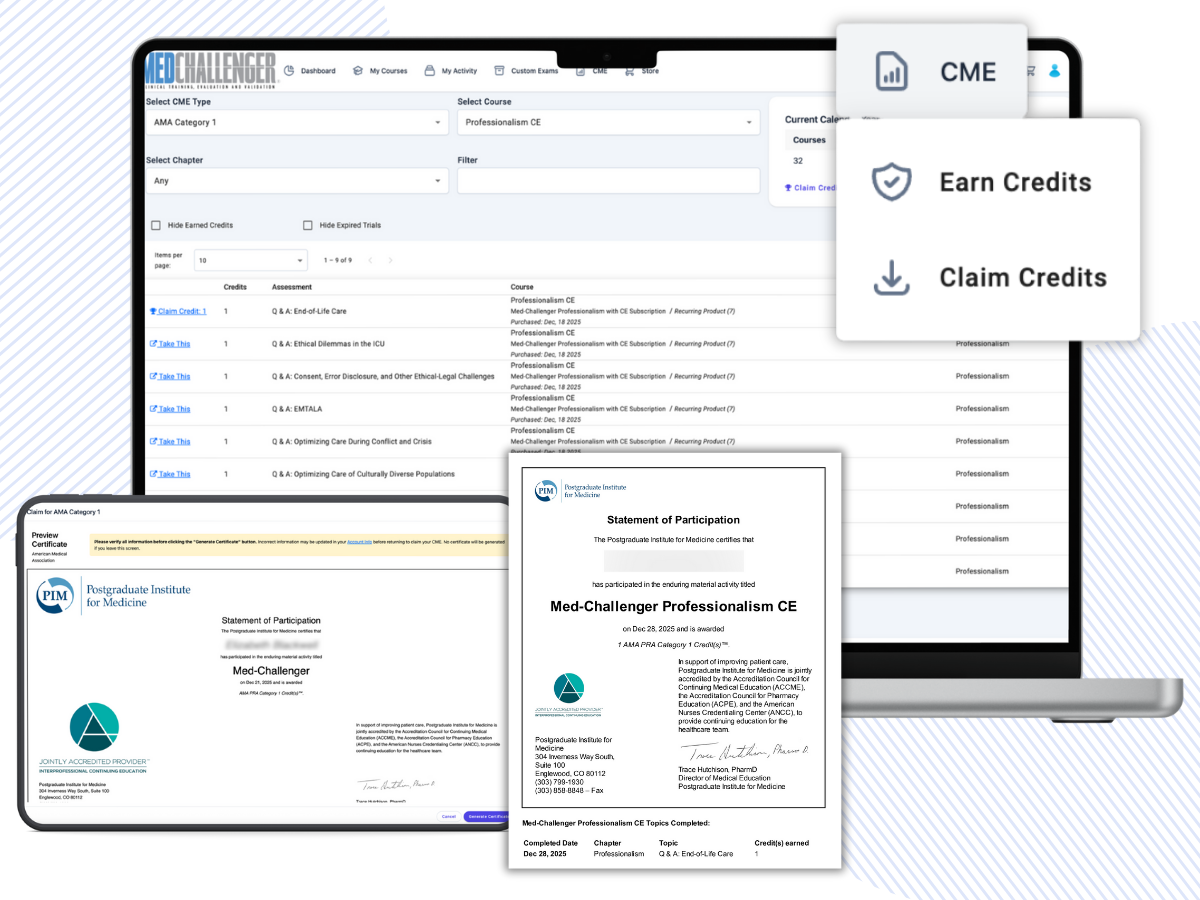Select the My Courses graduation cap icon

360,70
